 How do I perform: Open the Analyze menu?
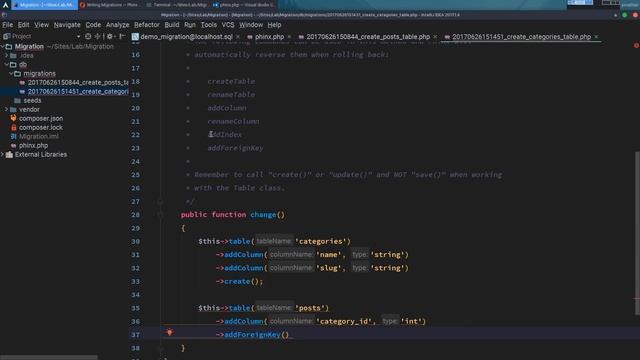pos(118,25)
